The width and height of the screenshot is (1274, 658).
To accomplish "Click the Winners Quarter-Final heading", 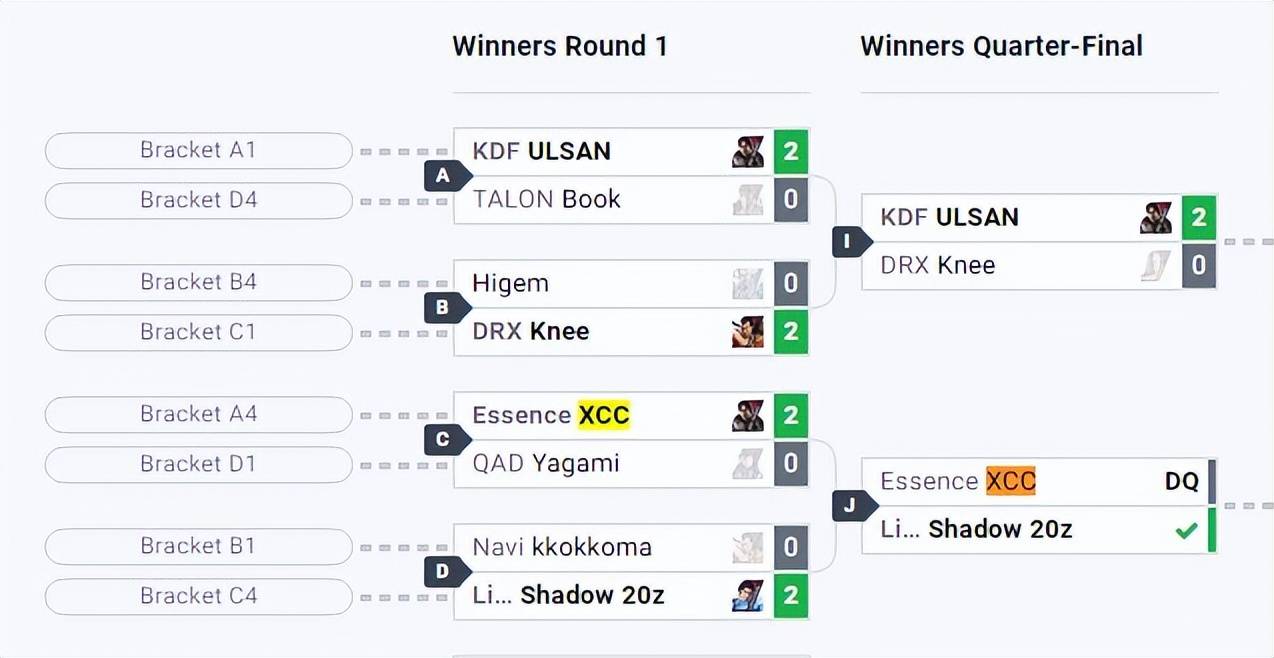I will click(x=1001, y=47).
